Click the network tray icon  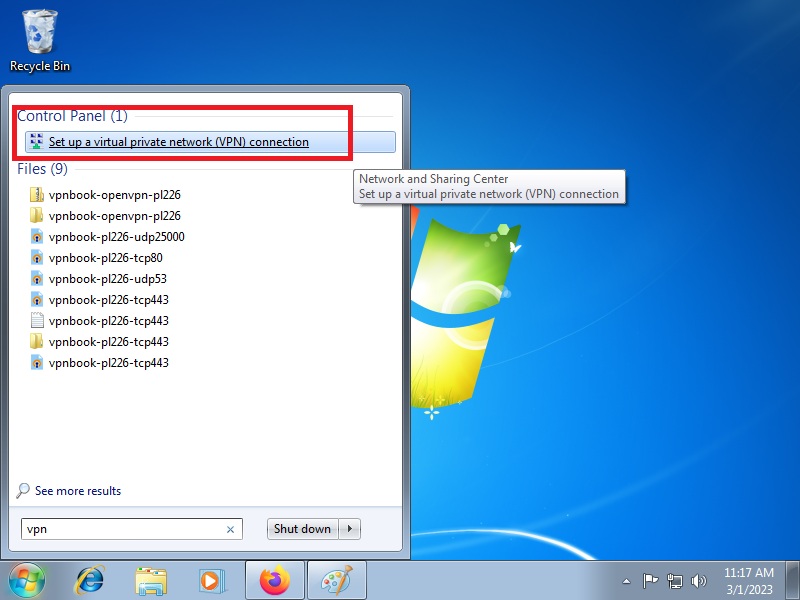[675, 580]
